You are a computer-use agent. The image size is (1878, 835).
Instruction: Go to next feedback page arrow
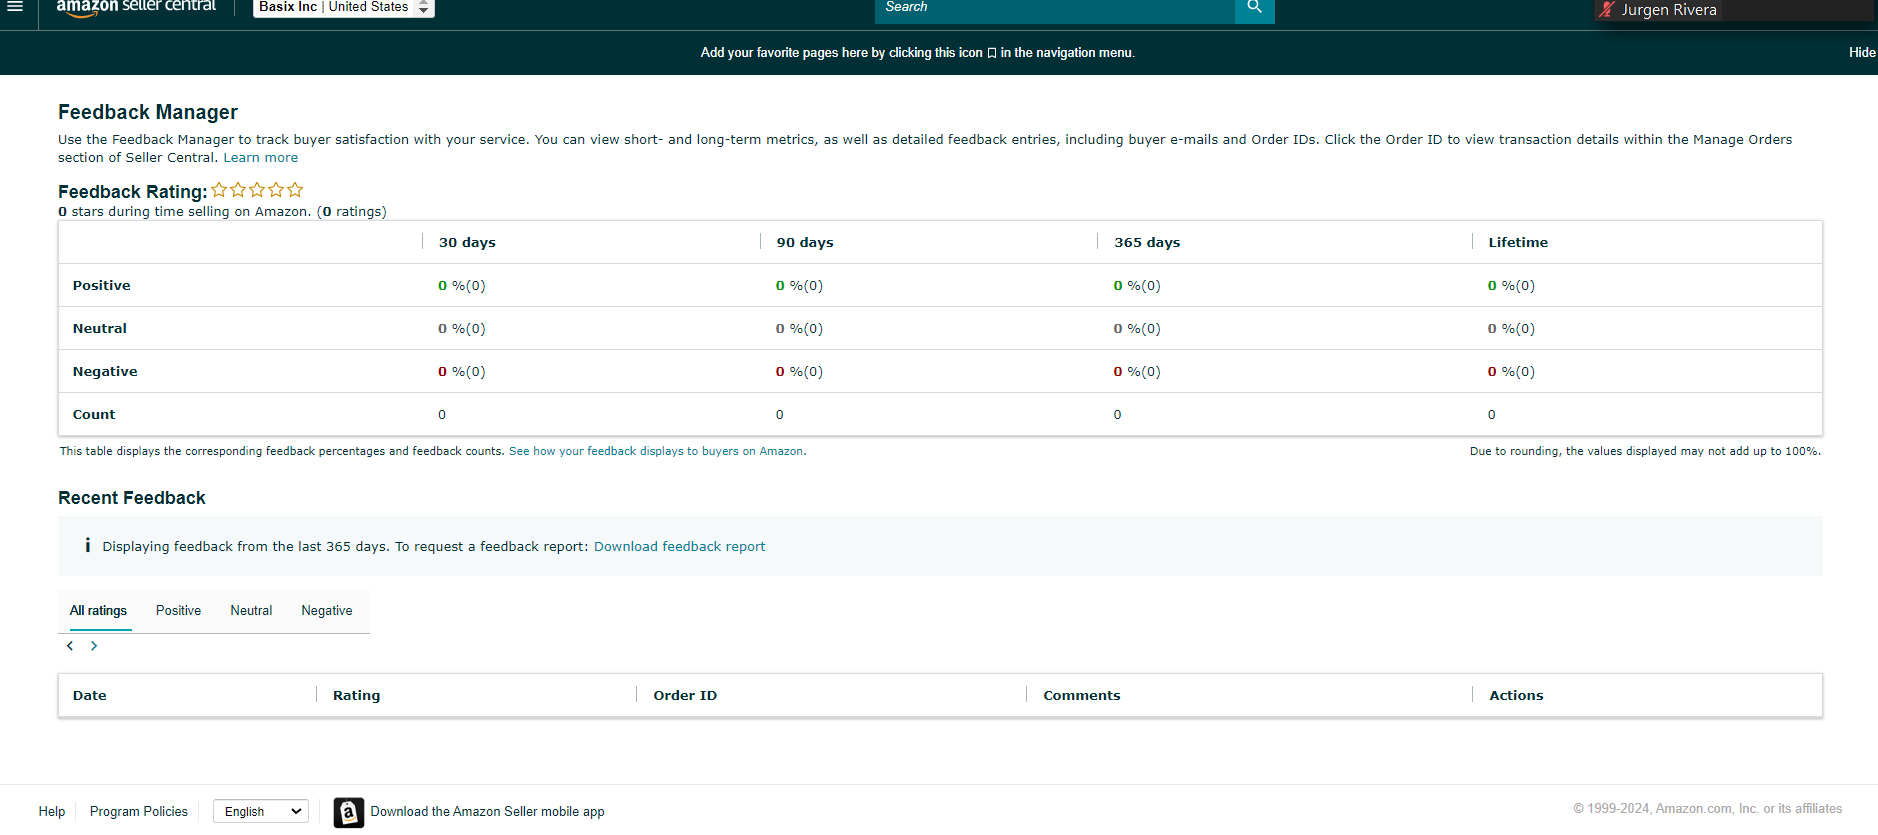[94, 646]
